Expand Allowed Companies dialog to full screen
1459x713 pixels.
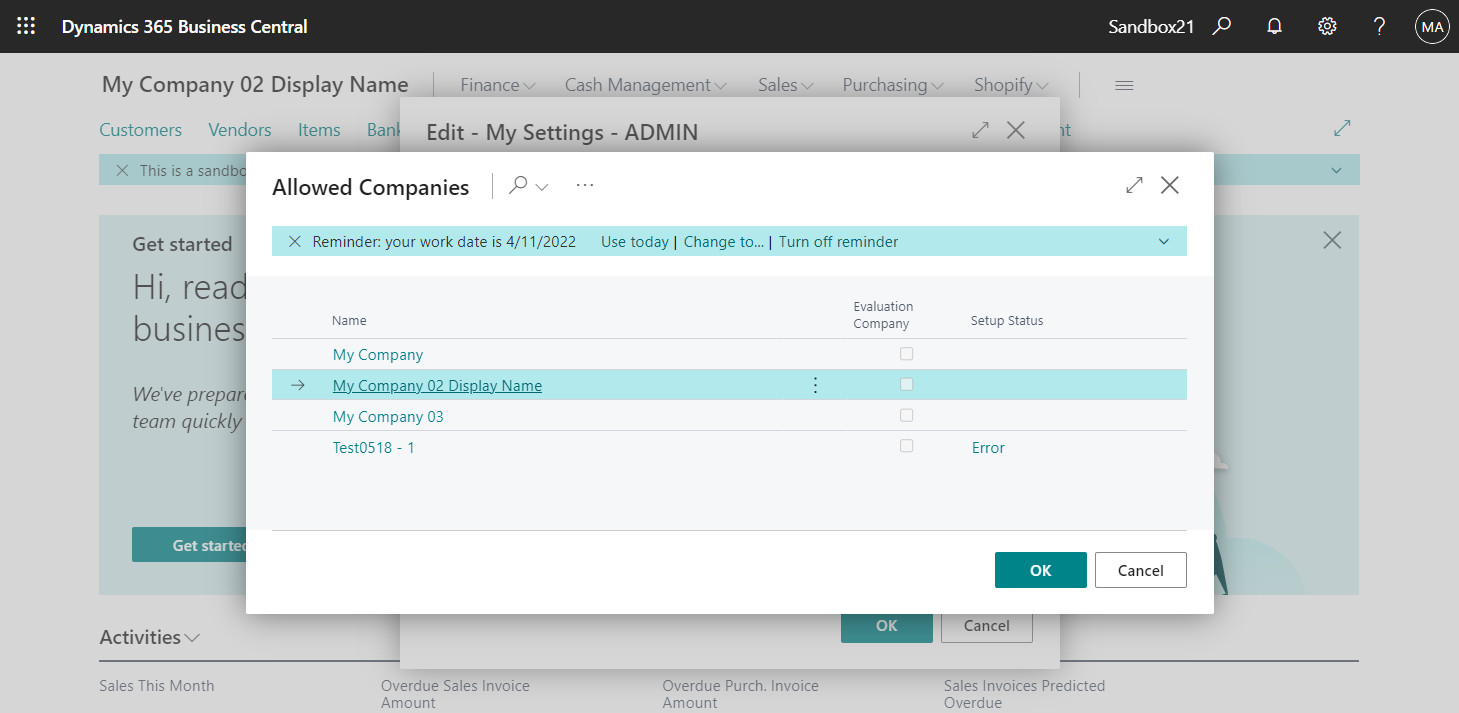pos(1134,185)
